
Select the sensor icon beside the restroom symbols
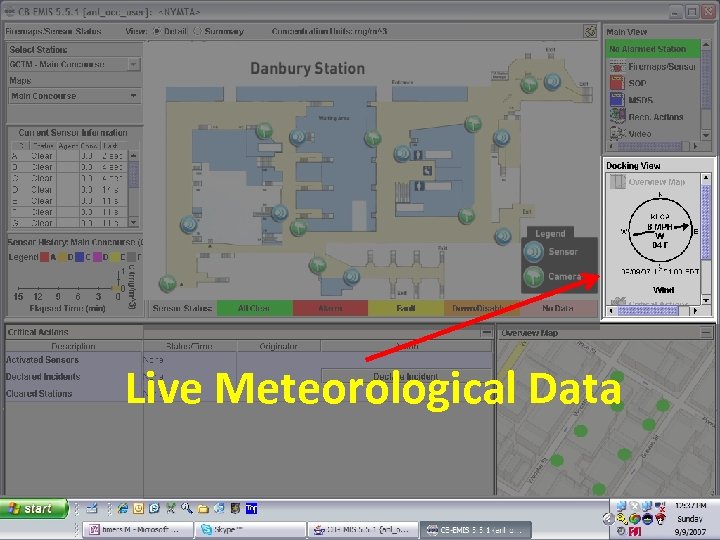[402, 153]
